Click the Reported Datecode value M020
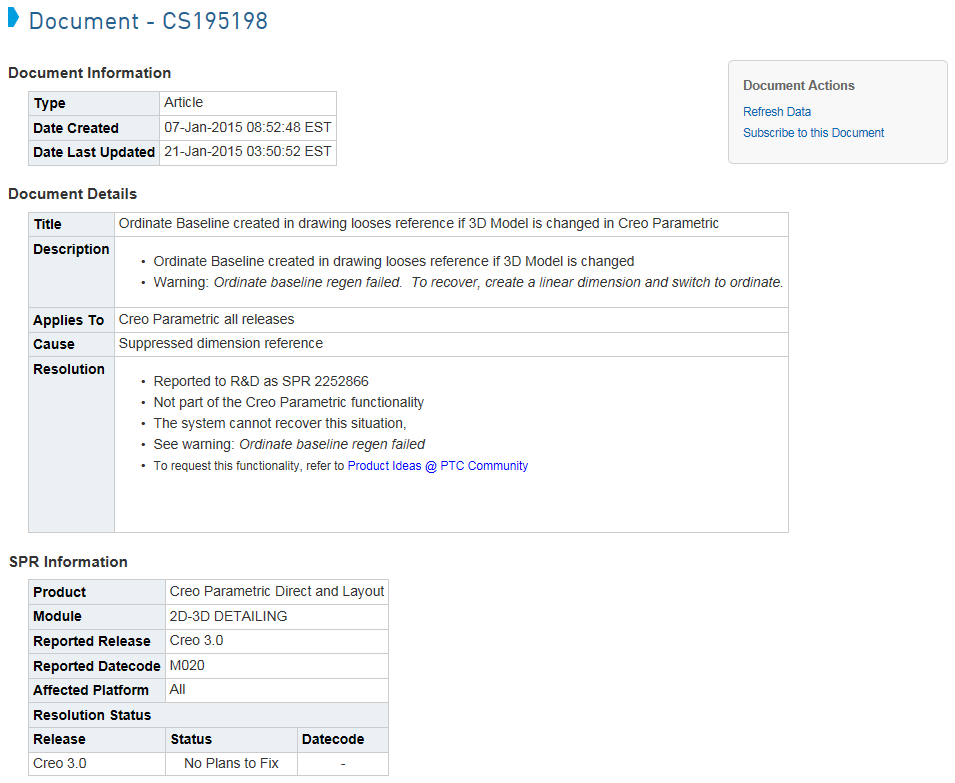Image resolution: width=955 pixels, height=783 pixels. click(x=187, y=665)
